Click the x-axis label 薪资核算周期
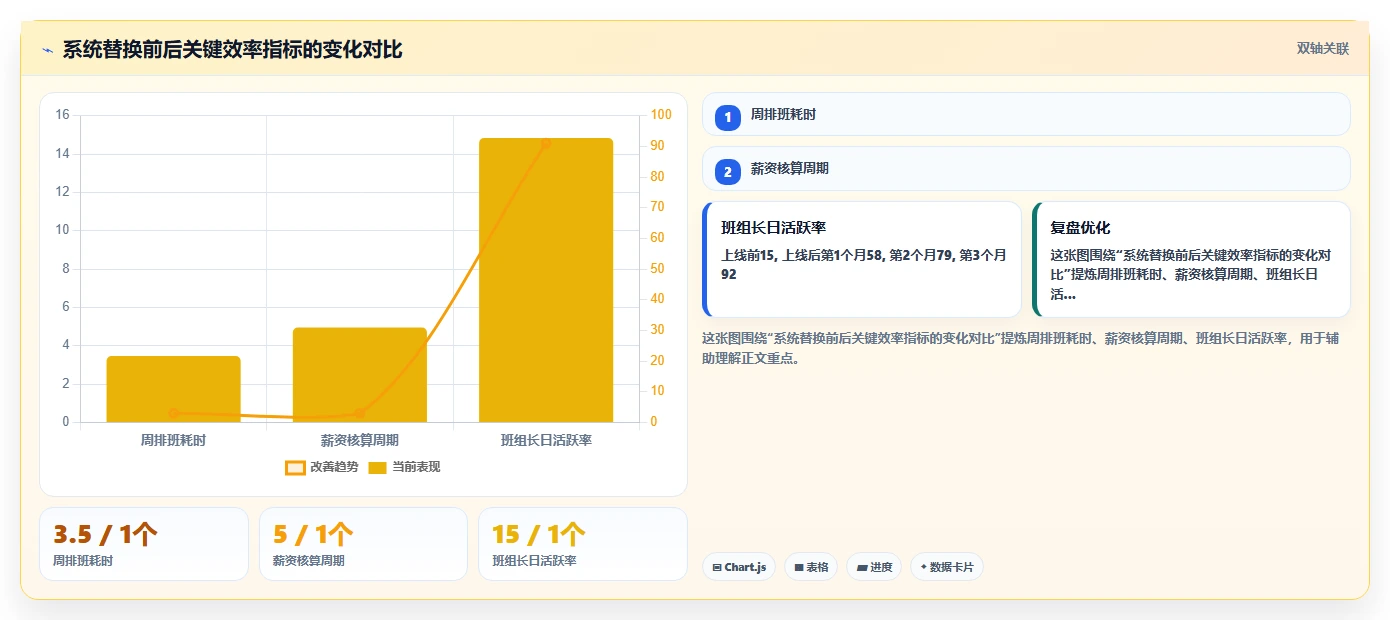 click(x=360, y=440)
